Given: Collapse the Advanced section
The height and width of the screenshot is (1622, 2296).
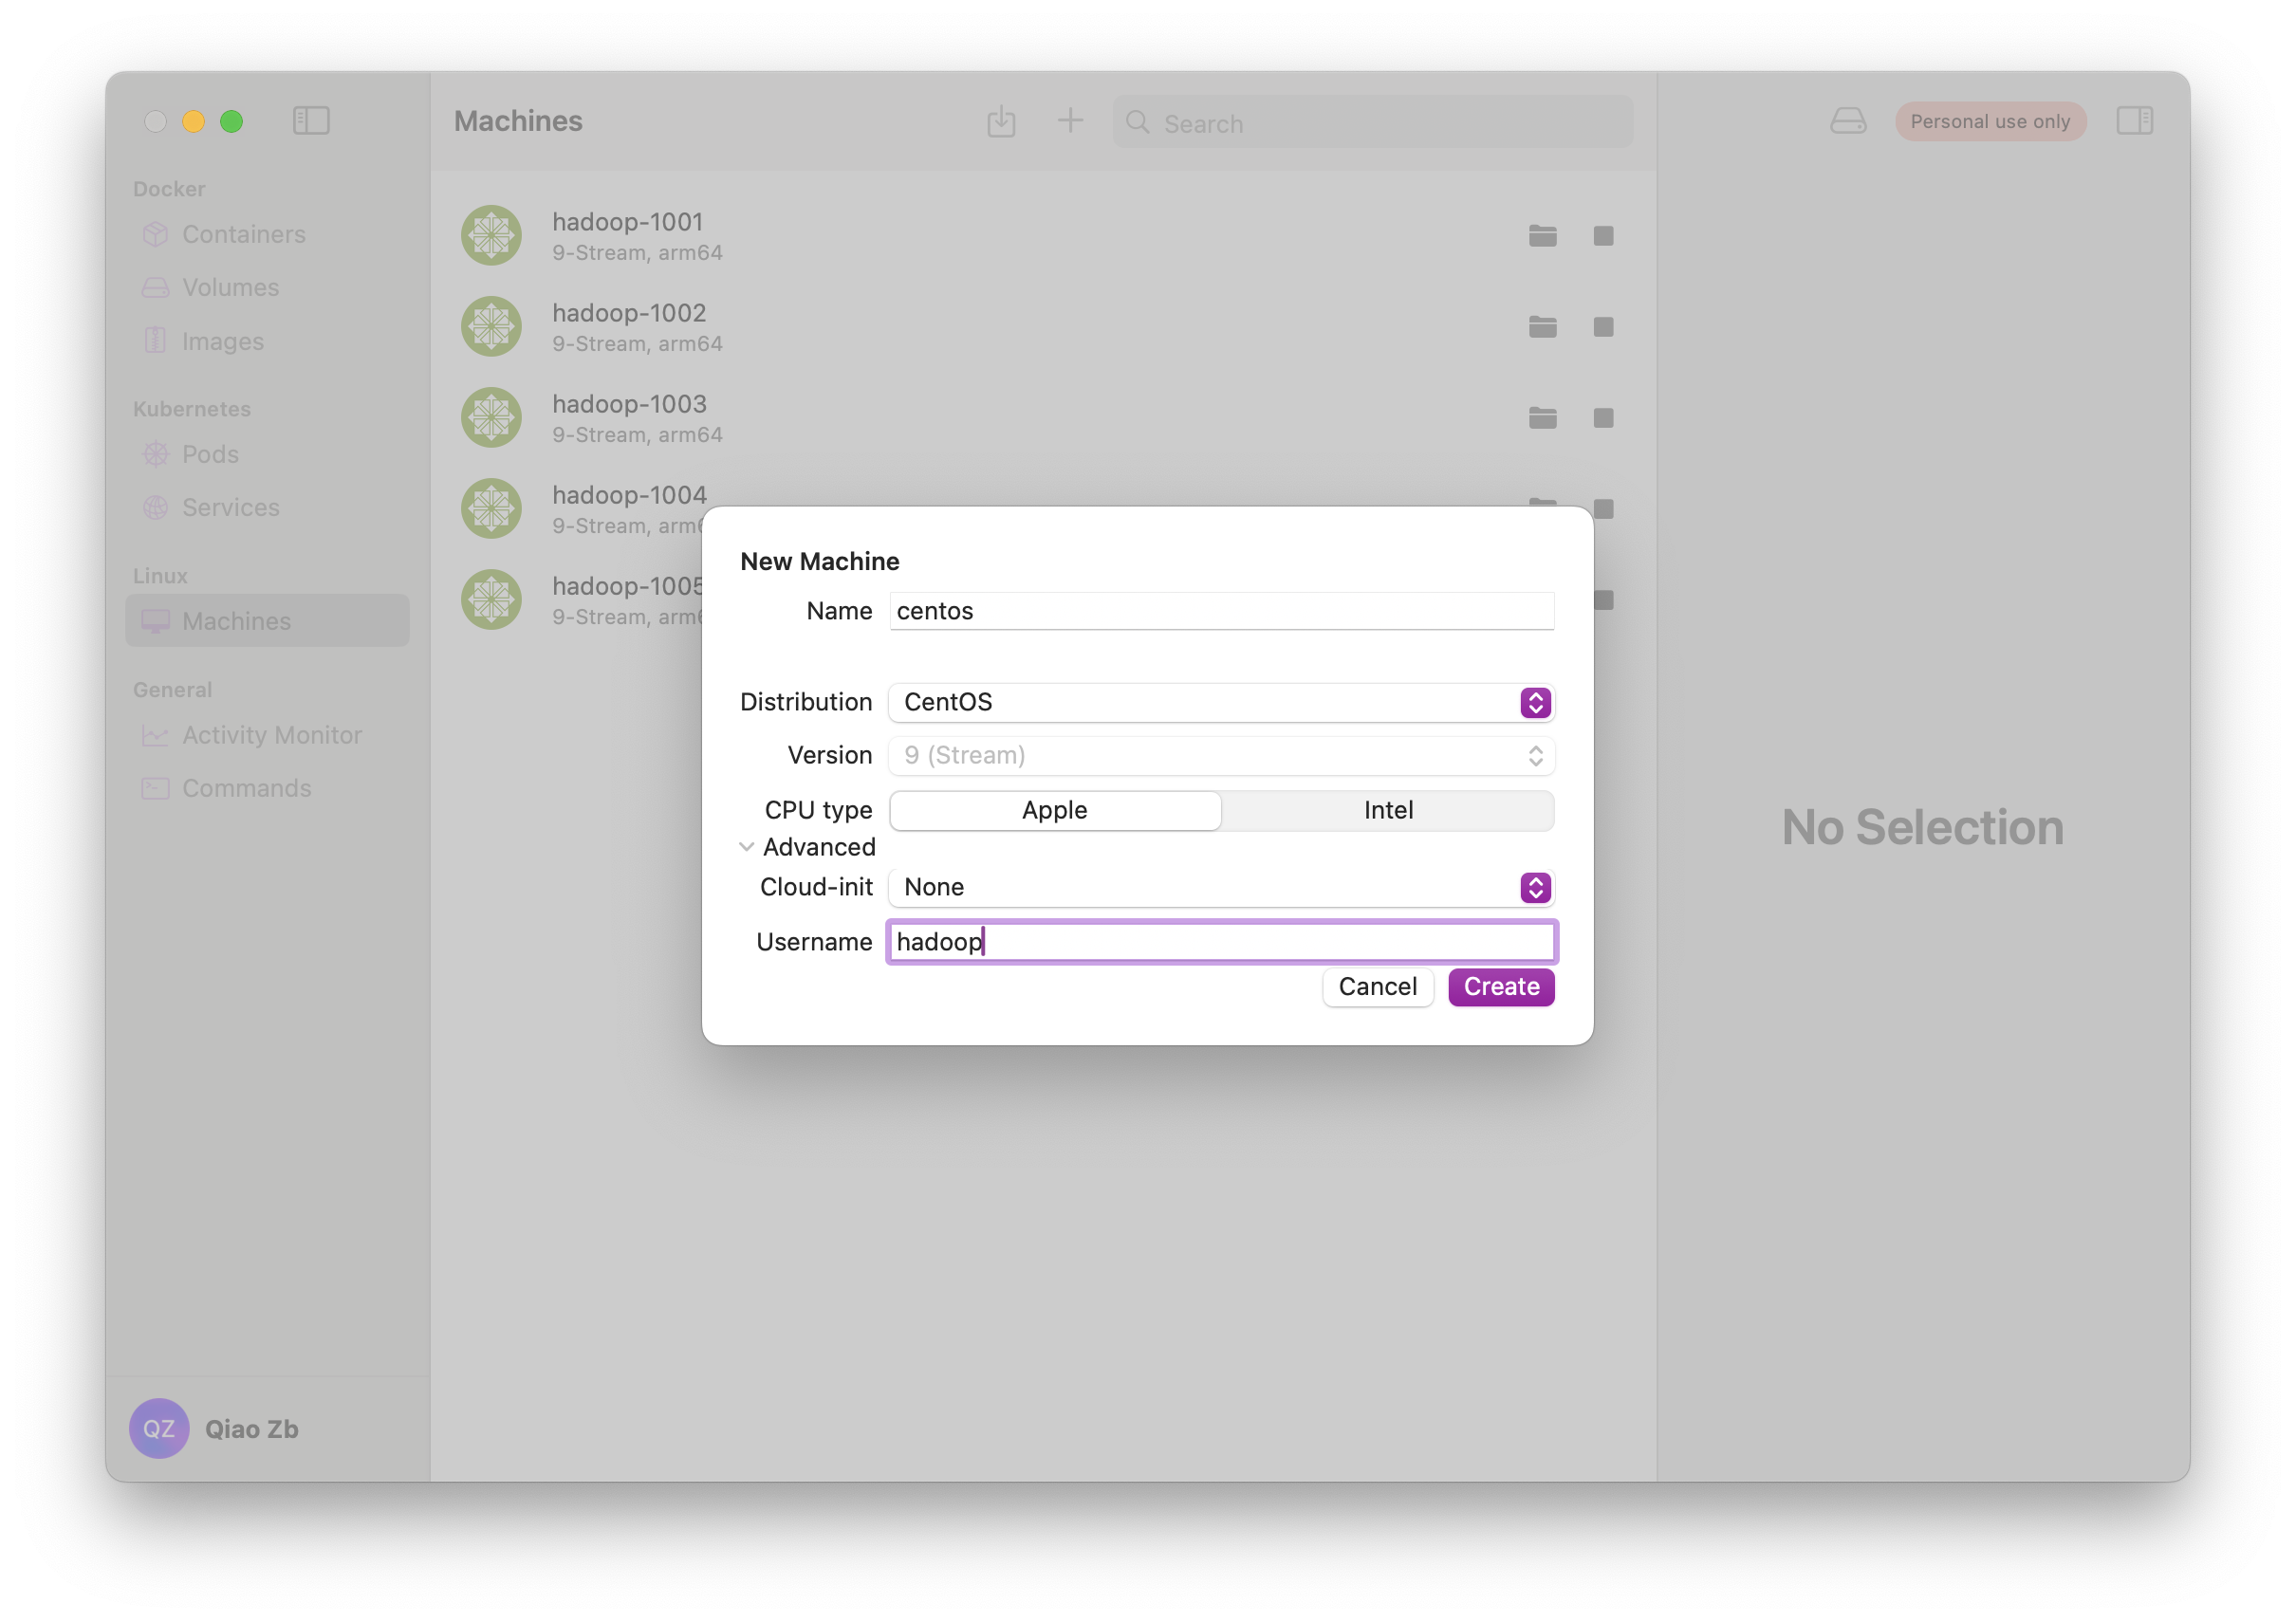Looking at the screenshot, I should pyautogui.click(x=747, y=847).
